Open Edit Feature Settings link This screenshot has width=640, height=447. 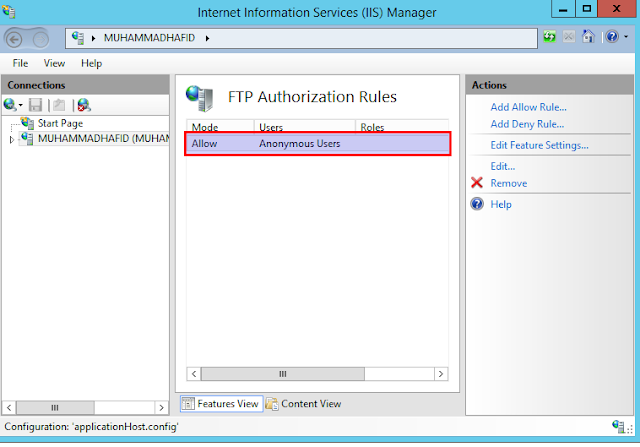540,145
